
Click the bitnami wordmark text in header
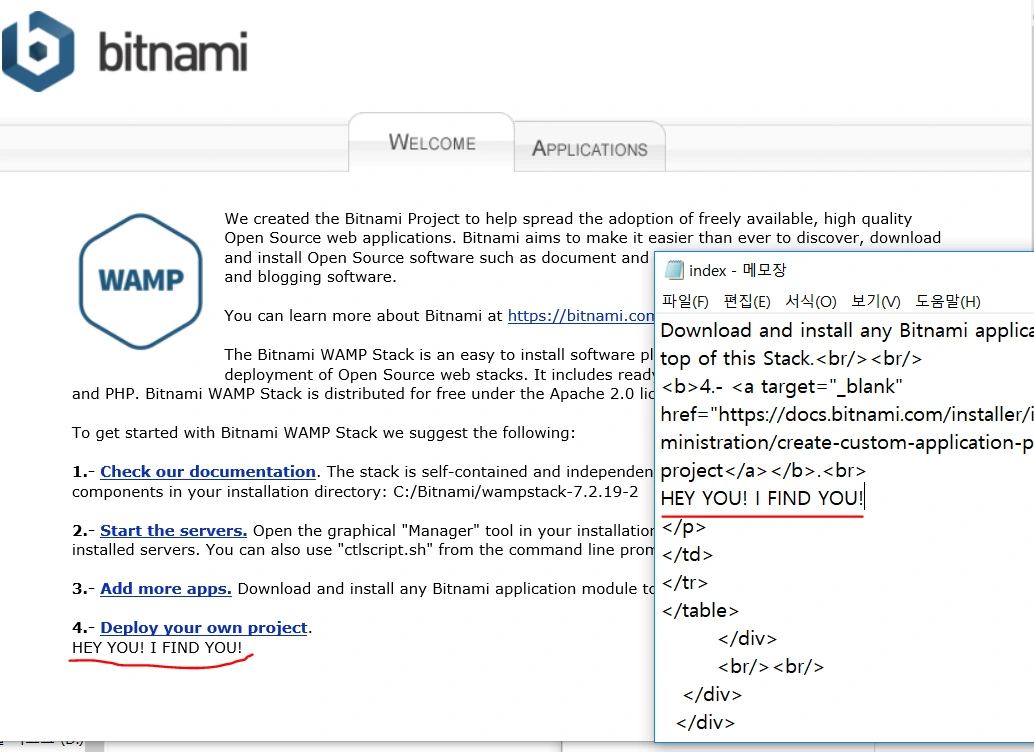[x=173, y=51]
